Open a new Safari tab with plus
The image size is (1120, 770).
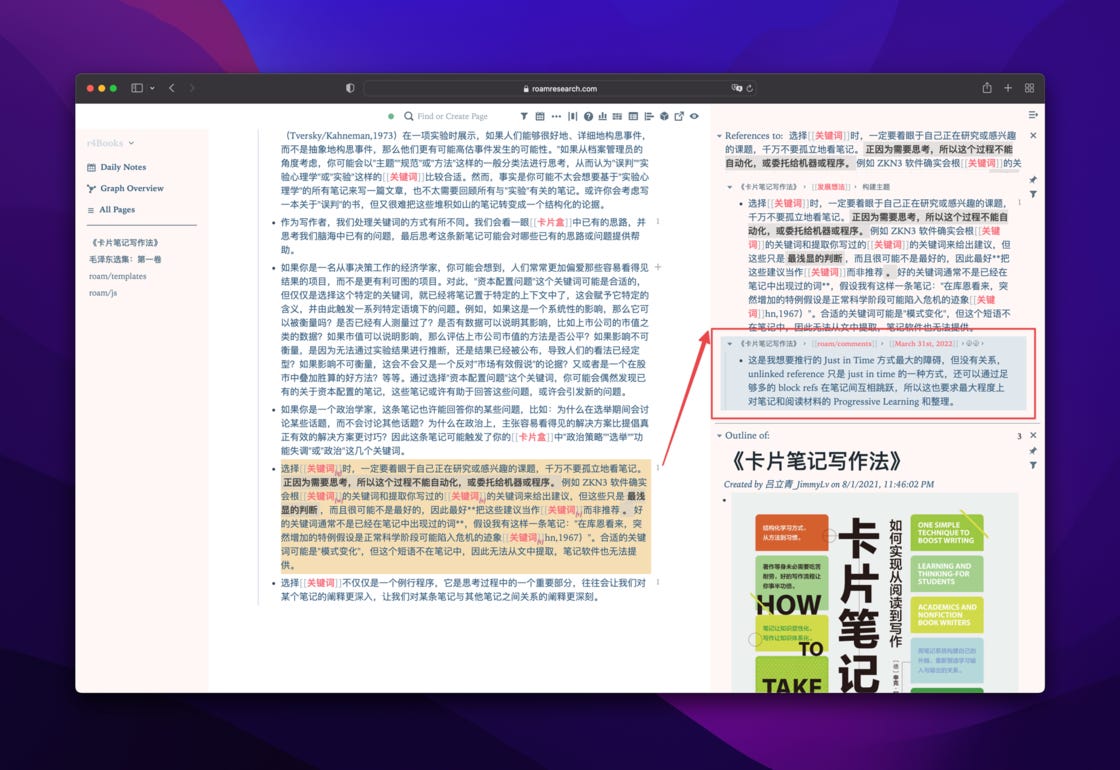pos(1008,88)
